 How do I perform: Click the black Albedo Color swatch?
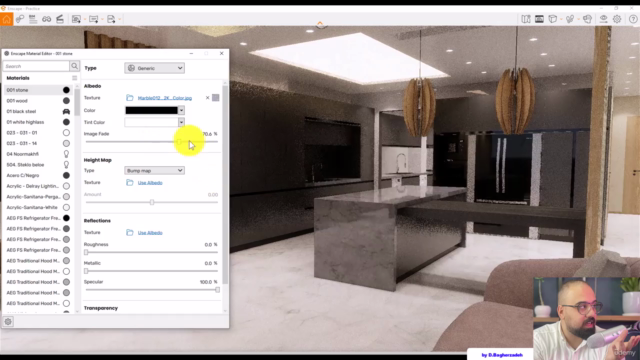[151, 110]
